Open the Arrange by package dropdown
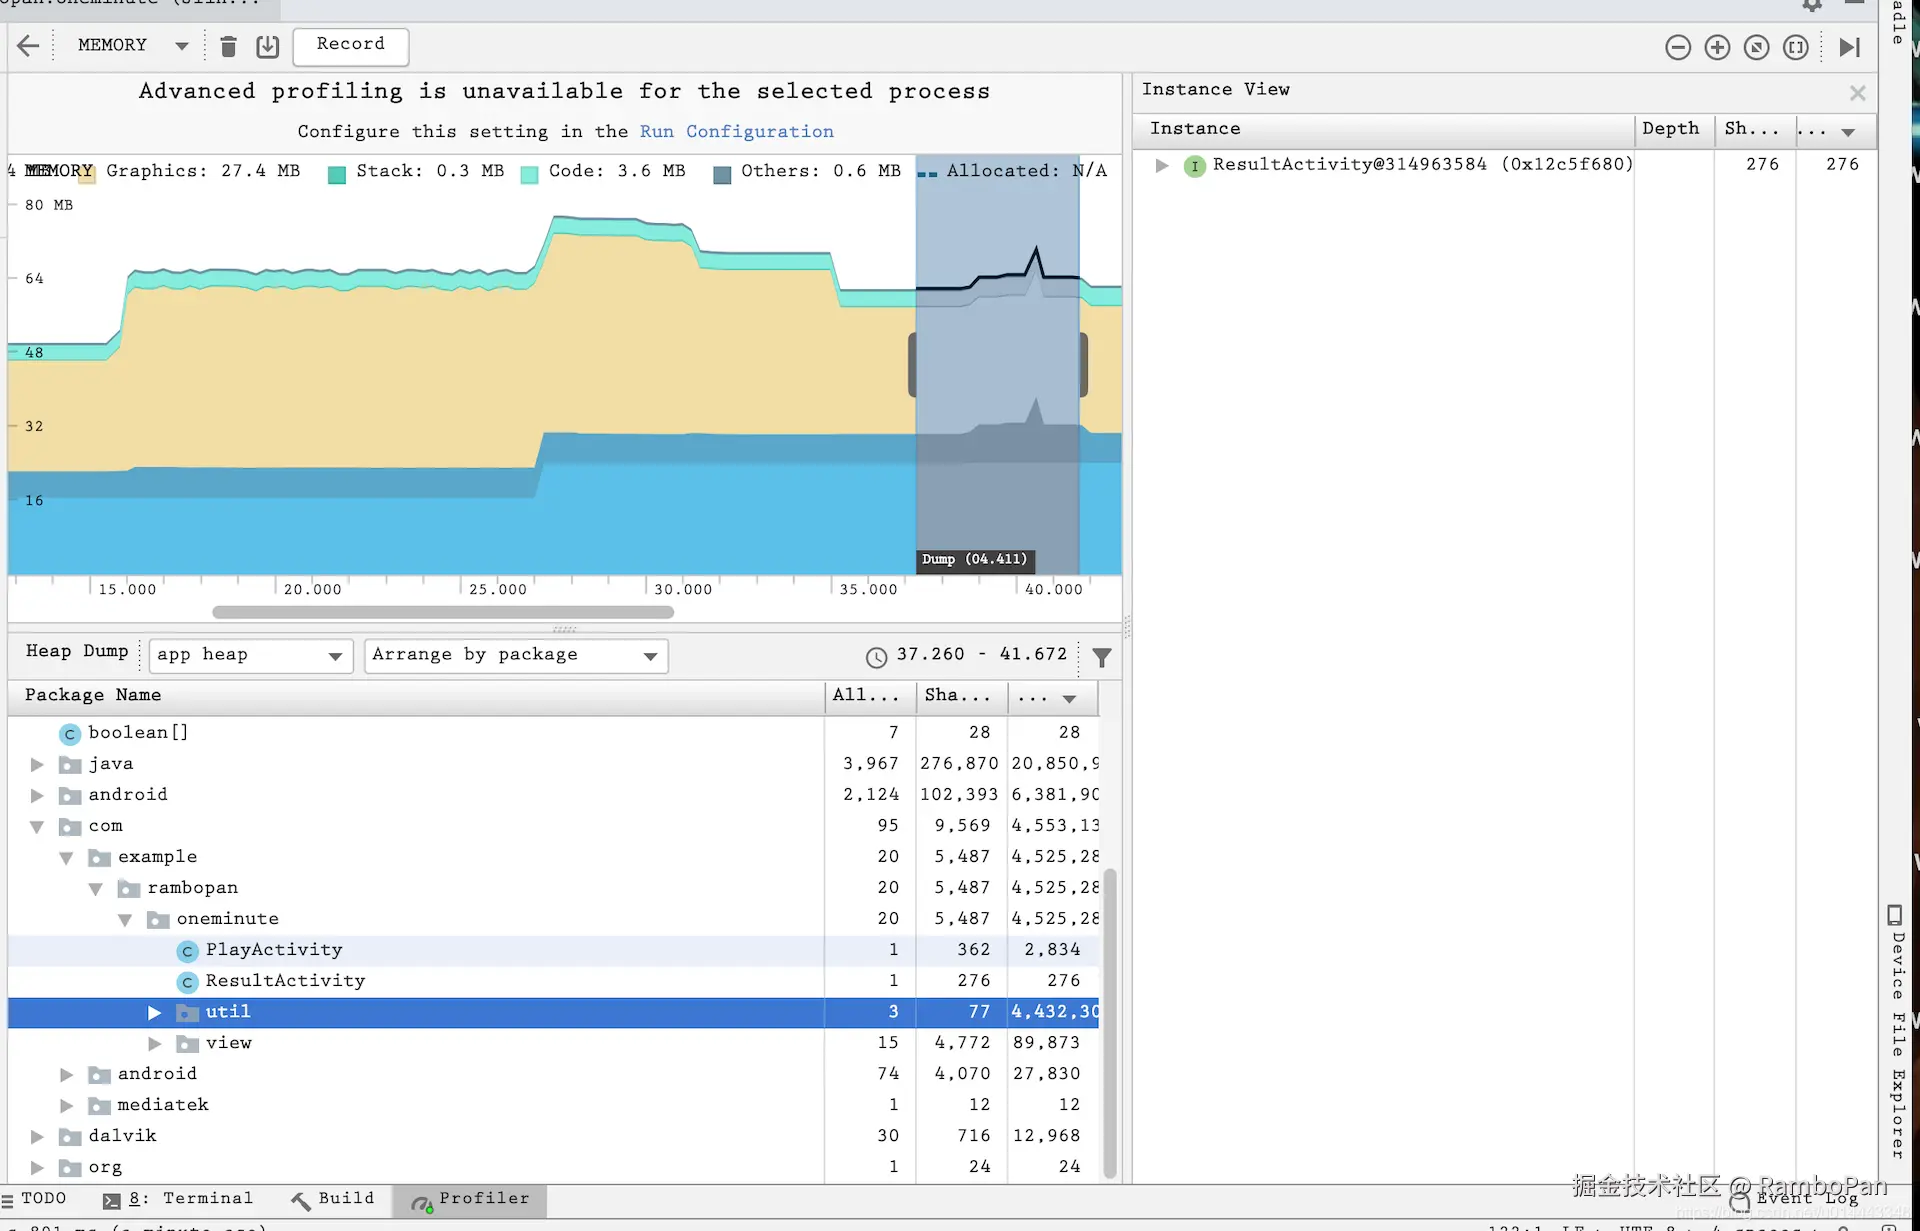This screenshot has height=1231, width=1920. 515,655
